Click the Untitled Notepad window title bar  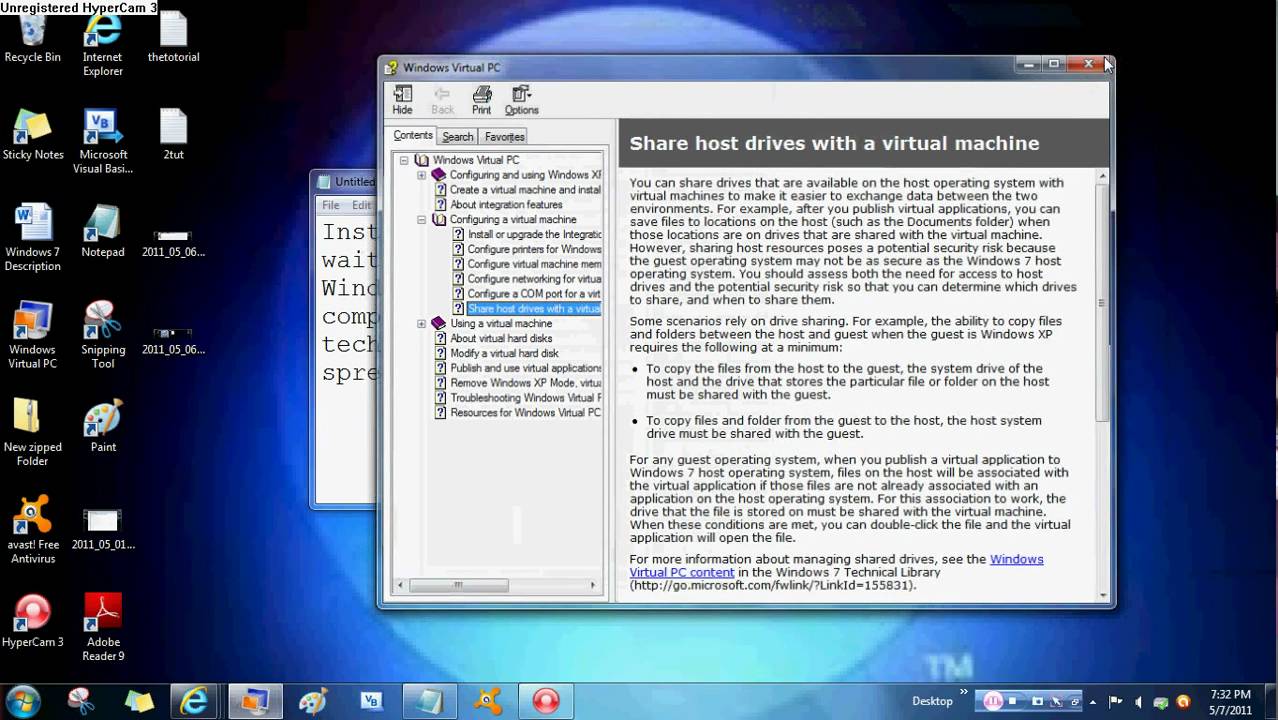tap(346, 182)
